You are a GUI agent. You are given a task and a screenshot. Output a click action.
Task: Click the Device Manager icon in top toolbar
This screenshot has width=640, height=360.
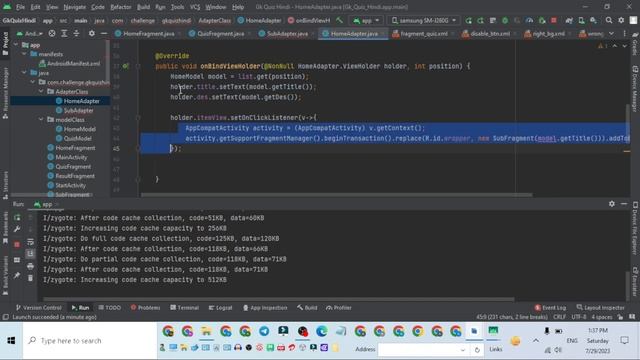tap(581, 20)
